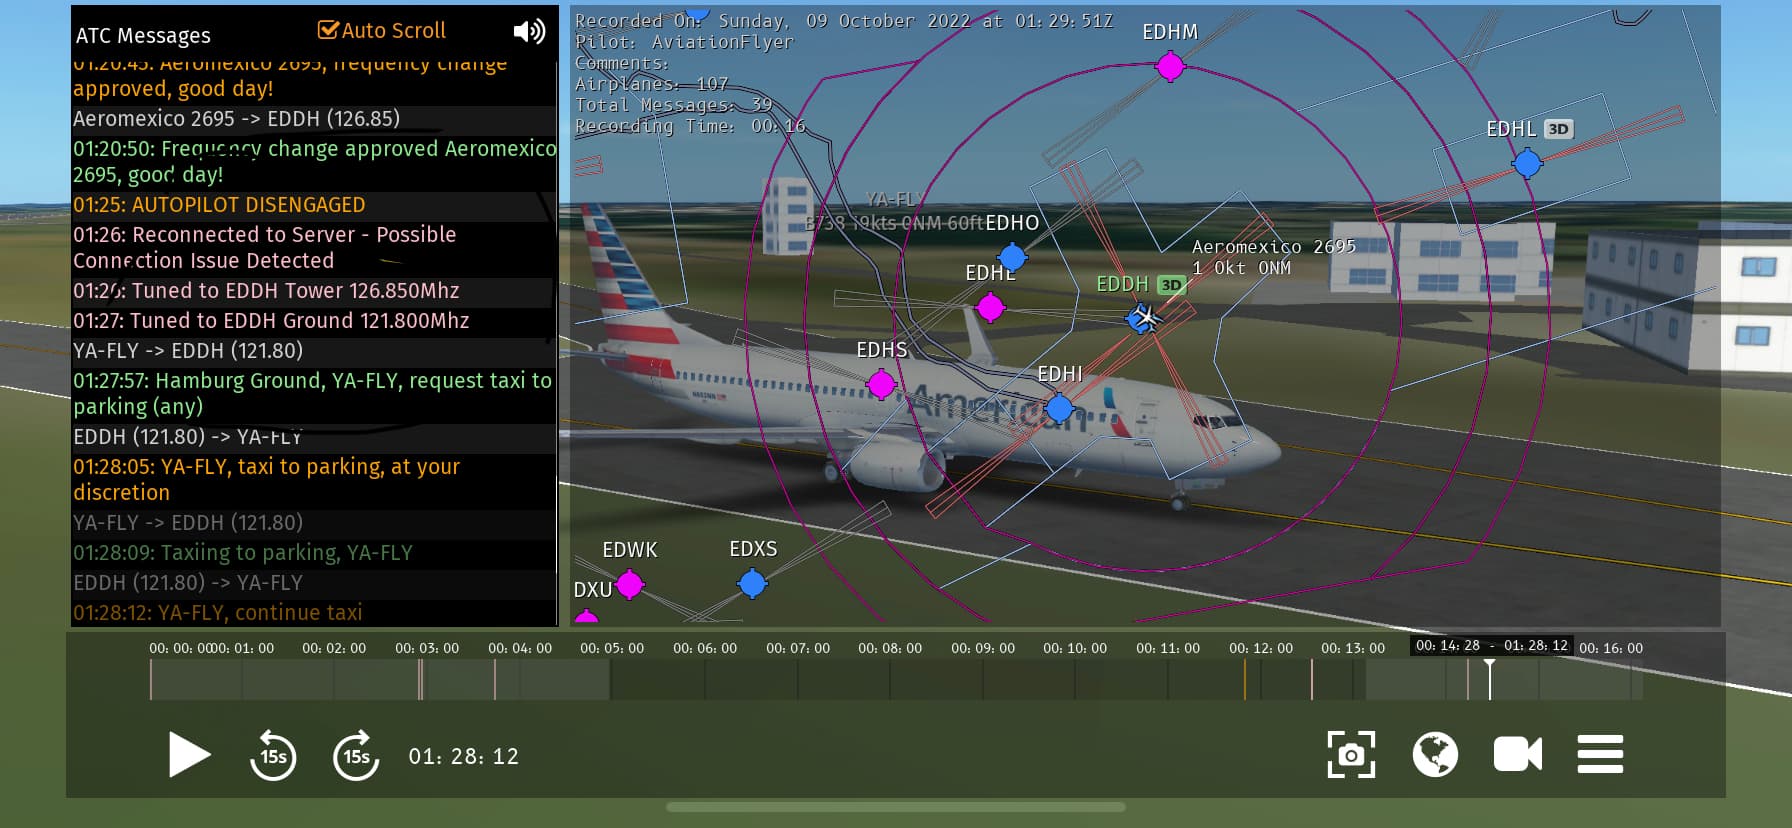Click the 00:16:00 timeline label
This screenshot has width=1792, height=828.
click(1611, 648)
